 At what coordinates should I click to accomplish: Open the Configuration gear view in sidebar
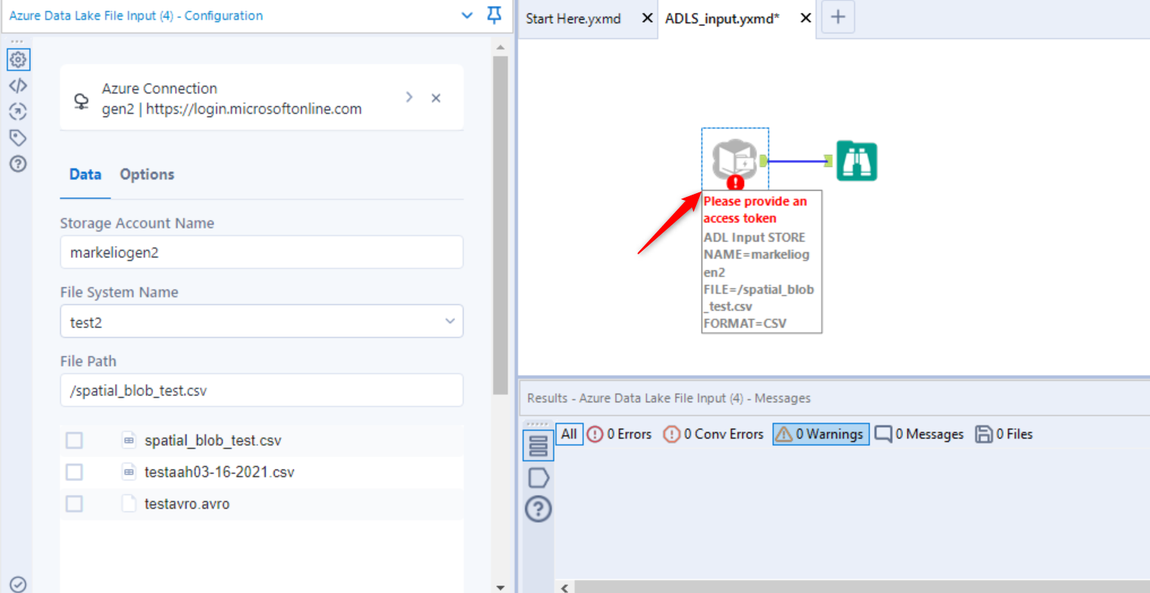[18, 59]
